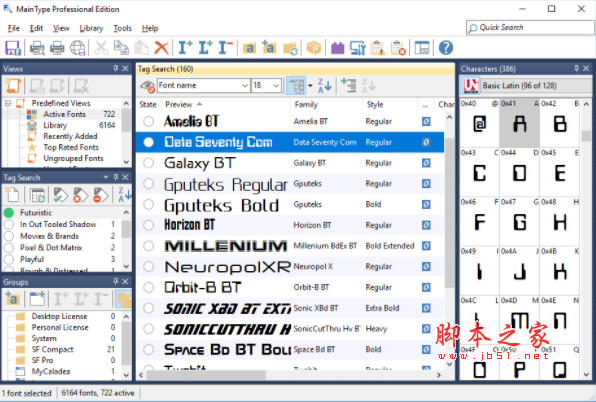
Task: Click the window layout toolbar icon
Action: point(422,48)
